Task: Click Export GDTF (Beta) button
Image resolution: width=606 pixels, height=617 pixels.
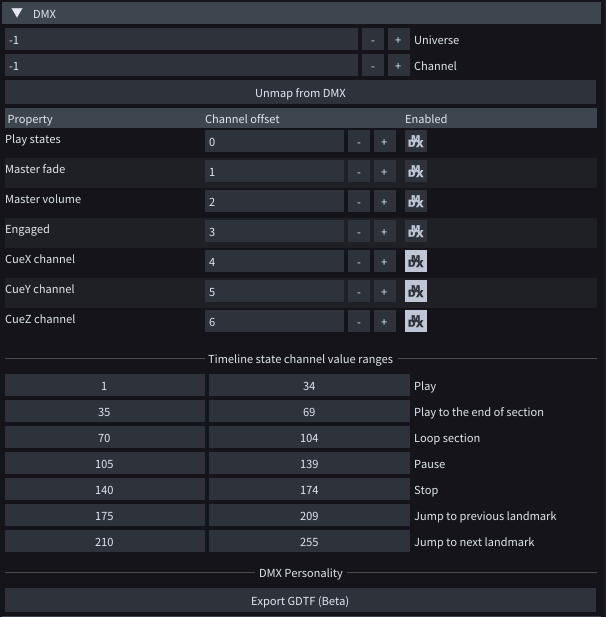Action: click(301, 601)
